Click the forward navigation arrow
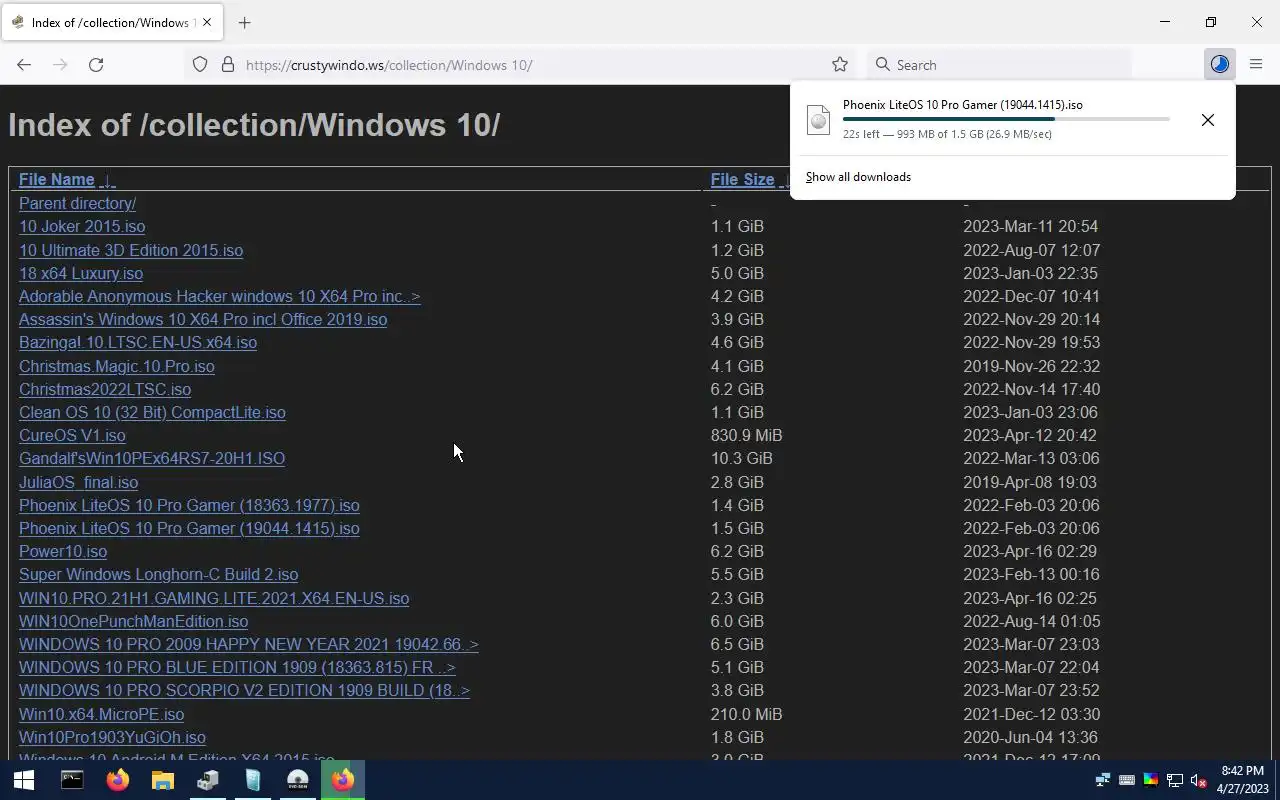 (60, 64)
